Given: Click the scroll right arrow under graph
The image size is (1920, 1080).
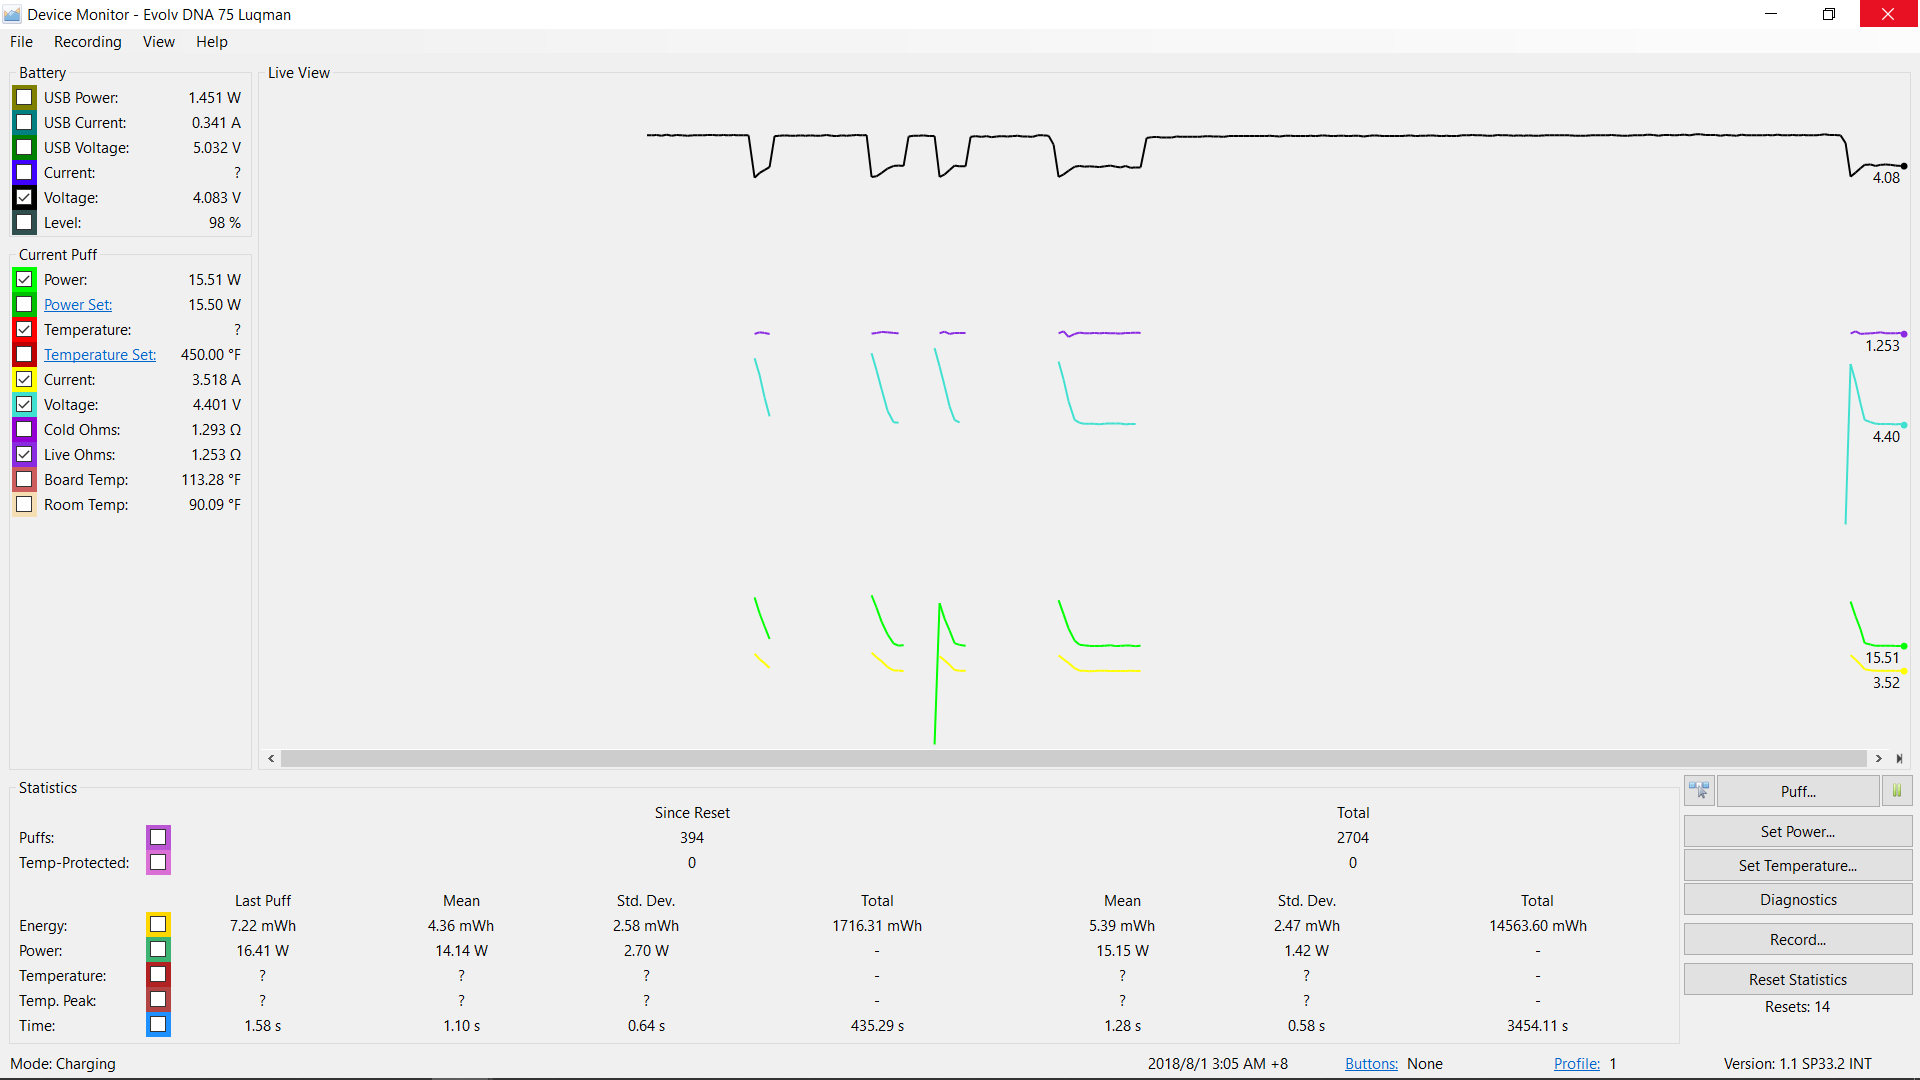Looking at the screenshot, I should (1879, 759).
